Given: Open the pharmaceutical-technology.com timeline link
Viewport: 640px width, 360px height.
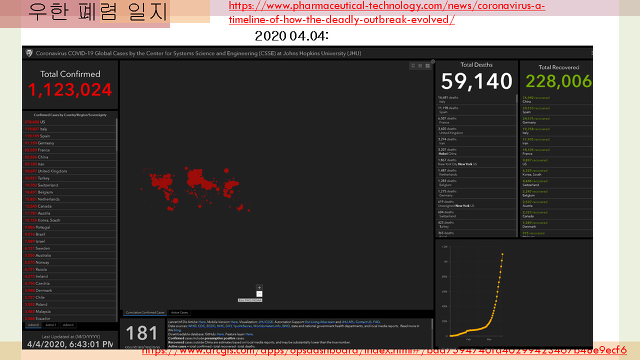Looking at the screenshot, I should [x=387, y=13].
